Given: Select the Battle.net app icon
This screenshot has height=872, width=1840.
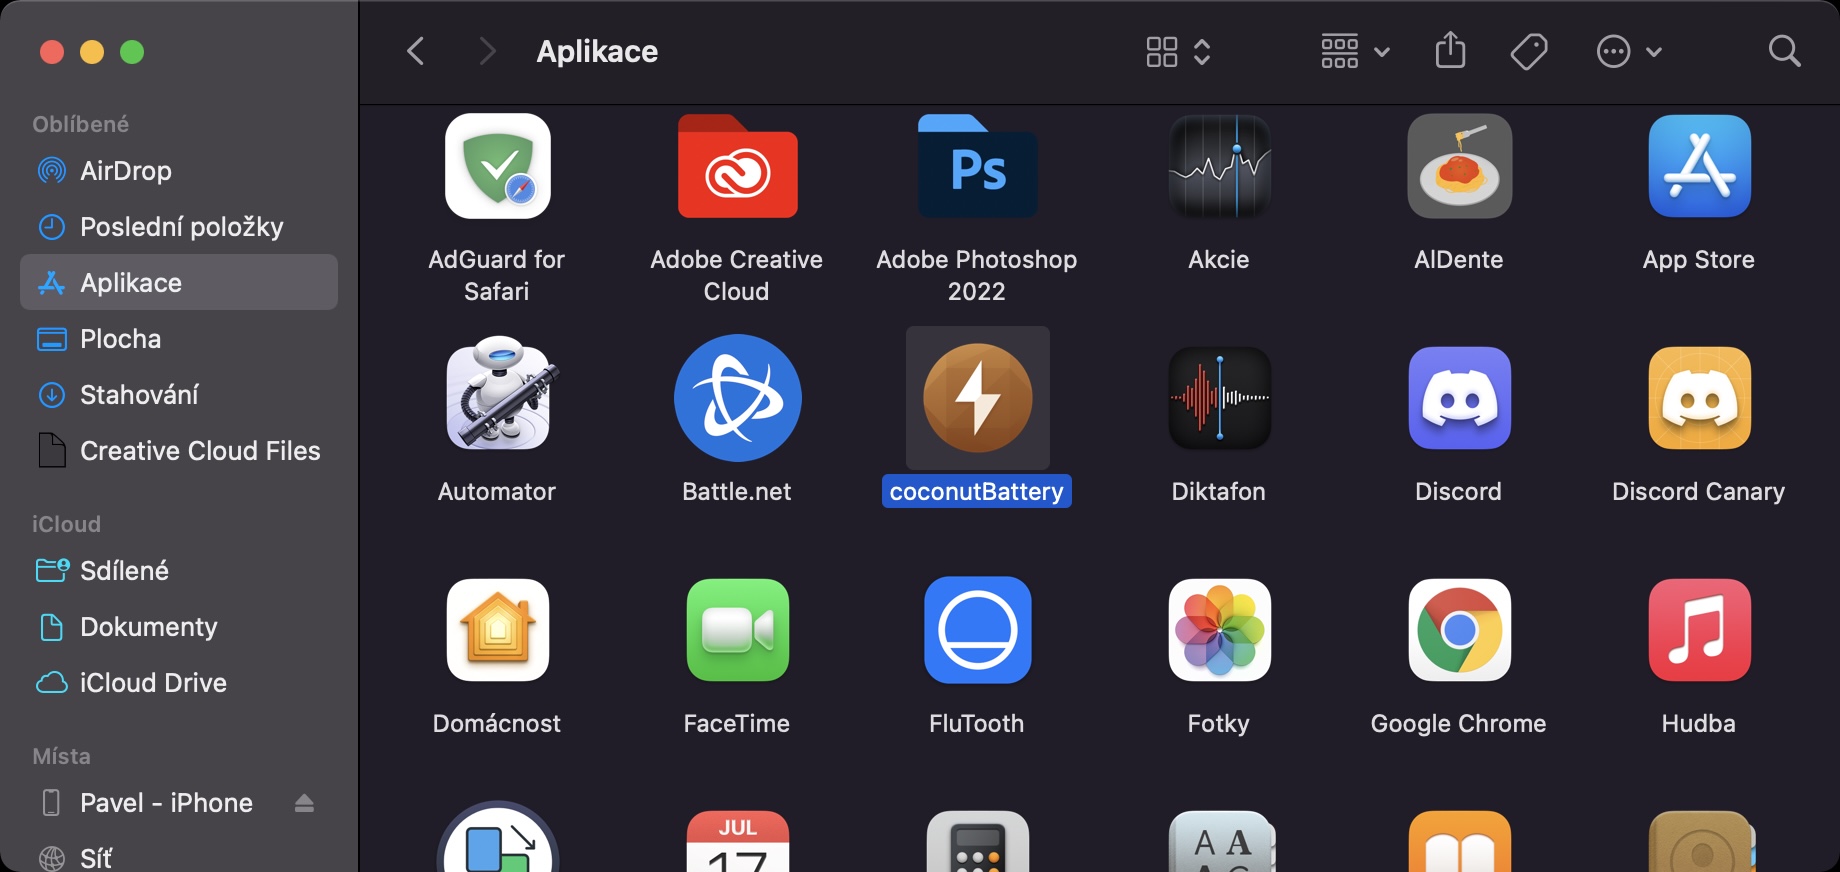Looking at the screenshot, I should (x=738, y=398).
